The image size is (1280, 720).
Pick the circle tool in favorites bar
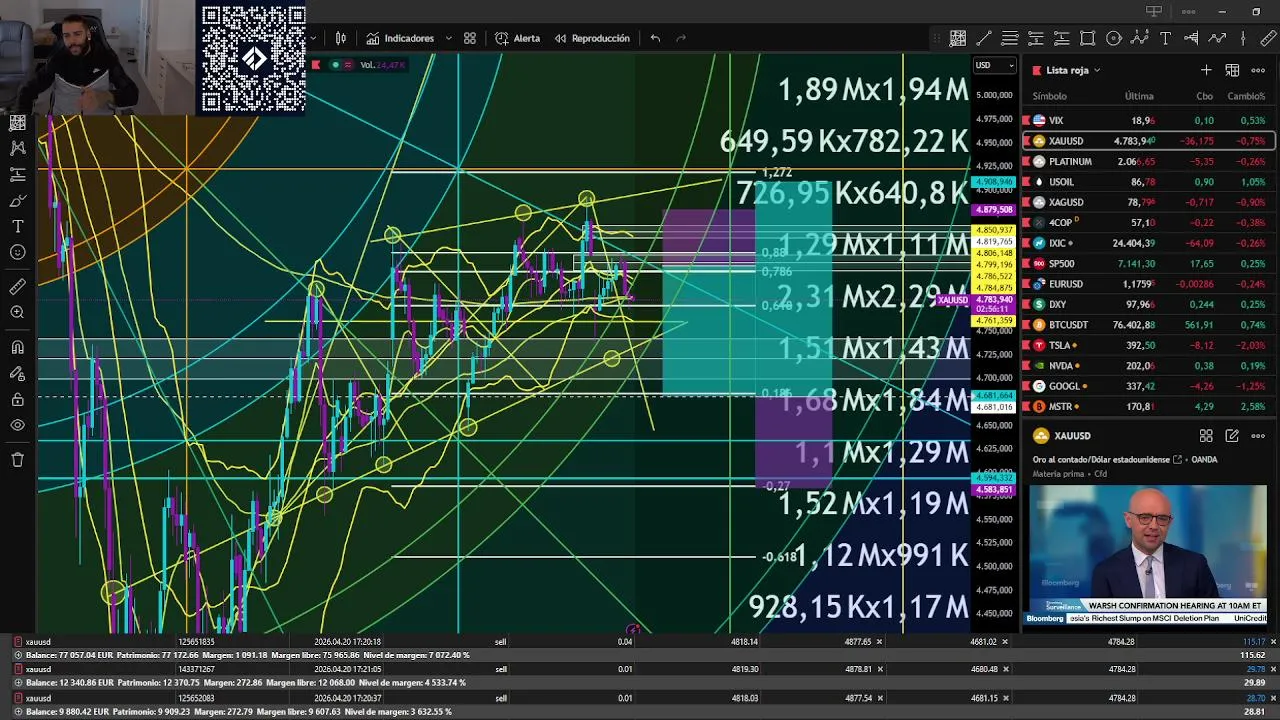(x=1114, y=38)
